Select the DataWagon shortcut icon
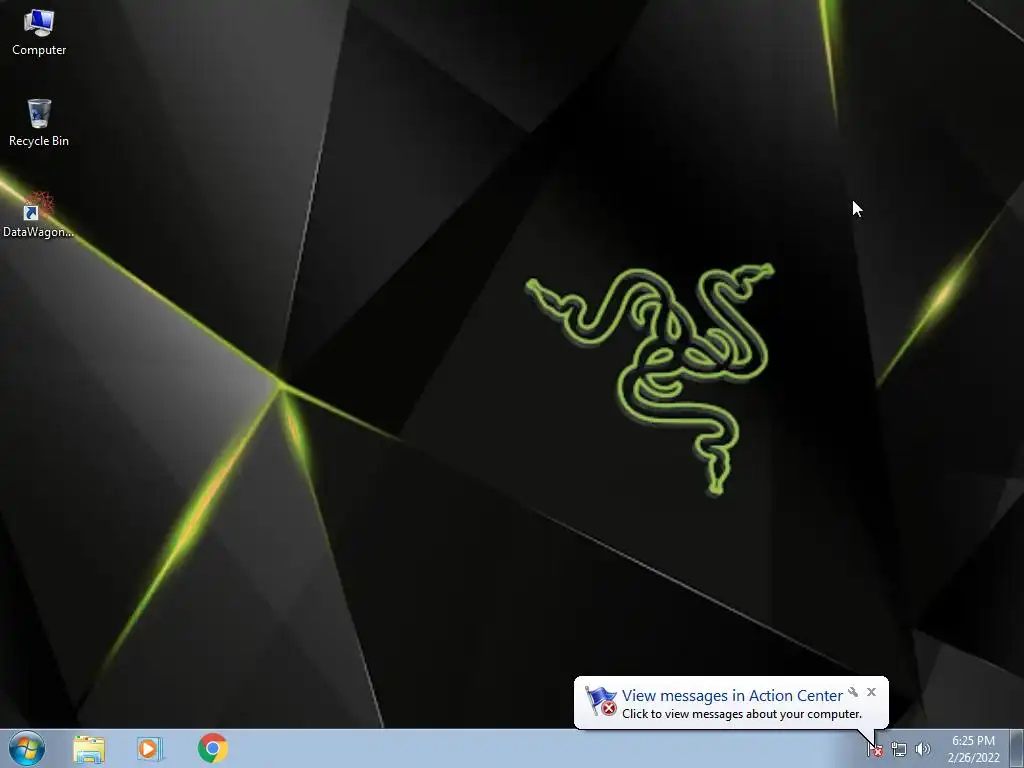 38,214
